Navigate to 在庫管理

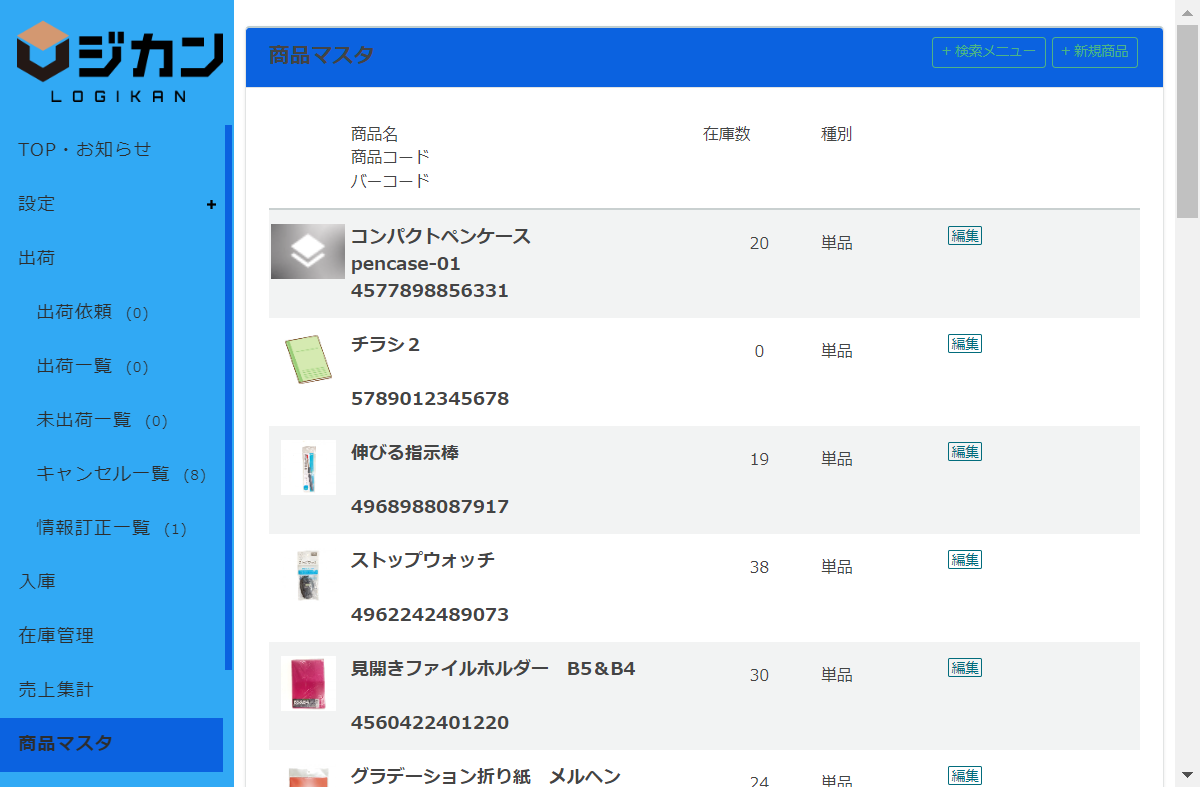56,636
